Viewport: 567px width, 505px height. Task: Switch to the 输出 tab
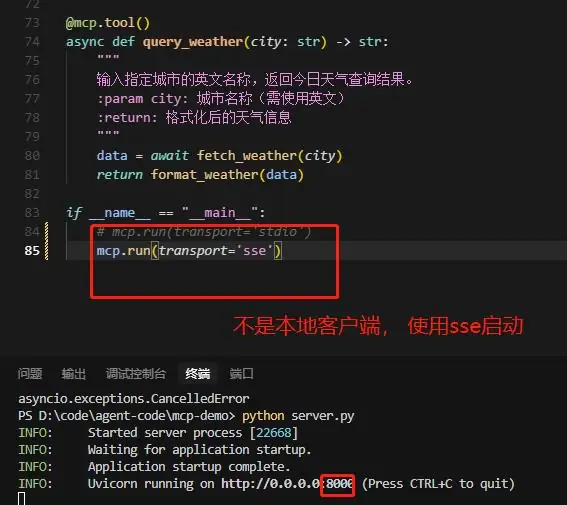(74, 373)
